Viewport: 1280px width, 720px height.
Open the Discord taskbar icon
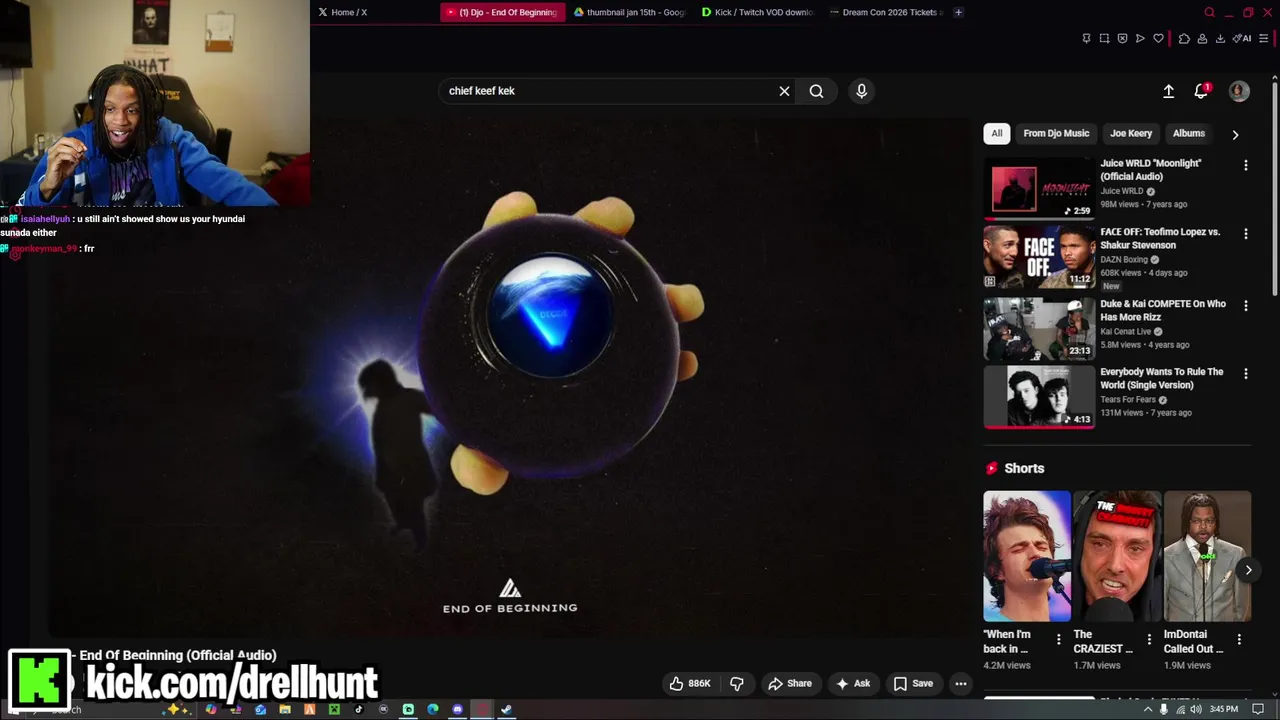[x=457, y=710]
